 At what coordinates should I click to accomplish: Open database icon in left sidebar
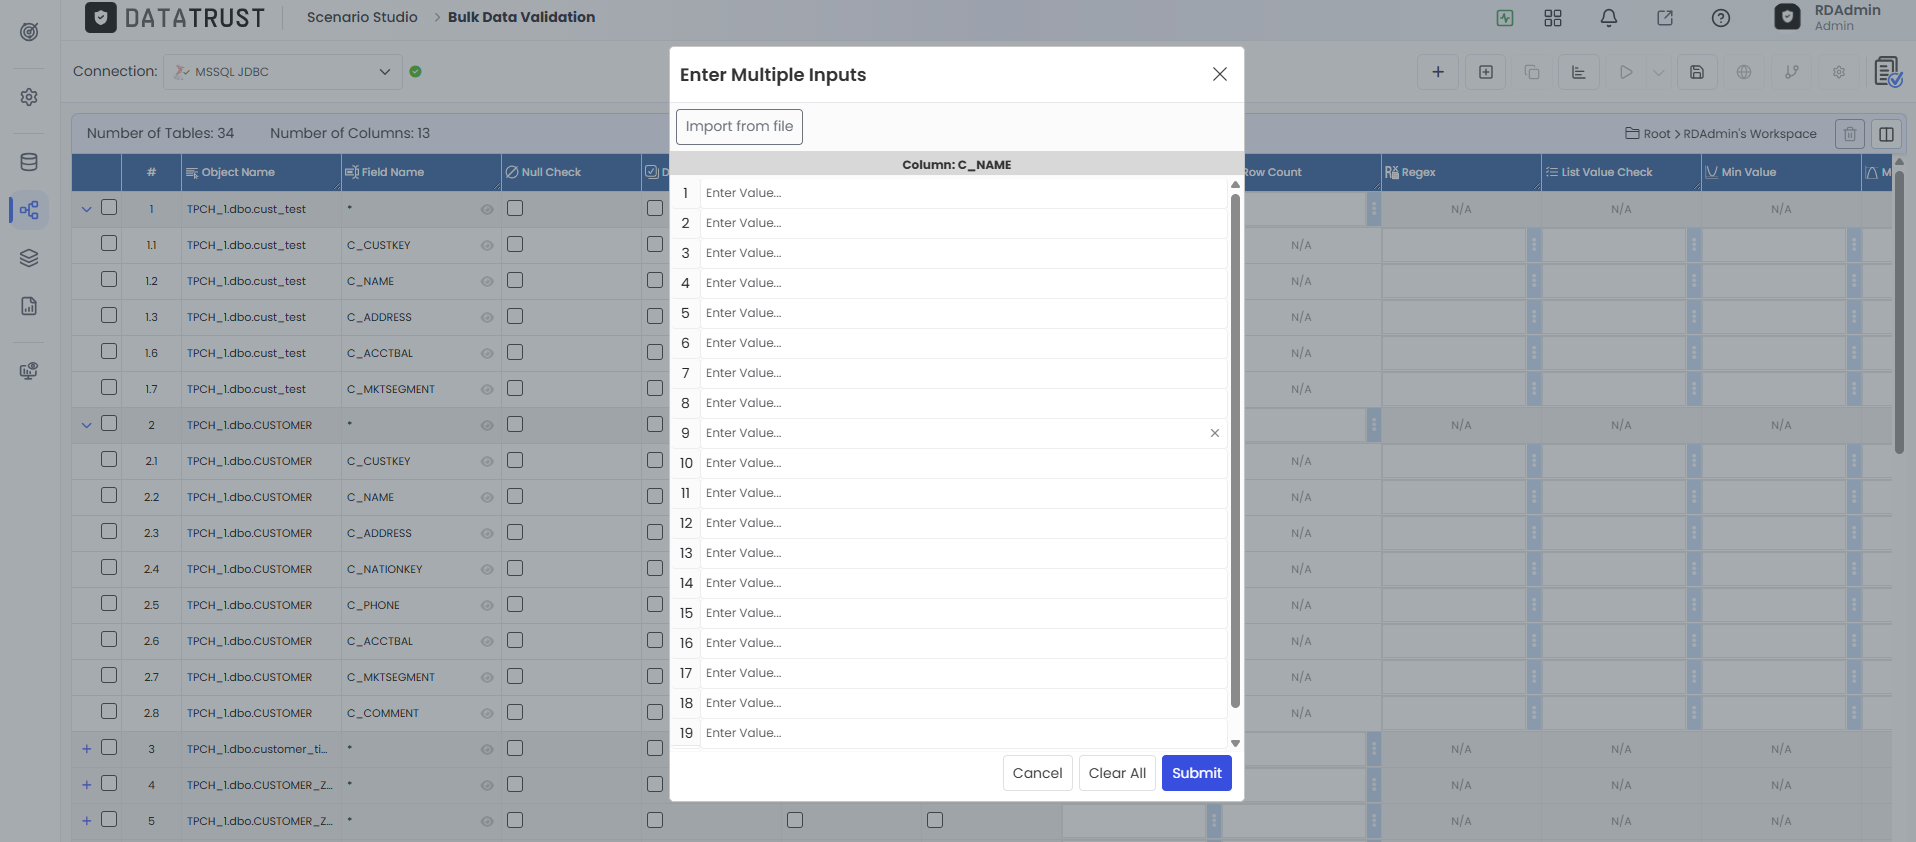[x=29, y=162]
